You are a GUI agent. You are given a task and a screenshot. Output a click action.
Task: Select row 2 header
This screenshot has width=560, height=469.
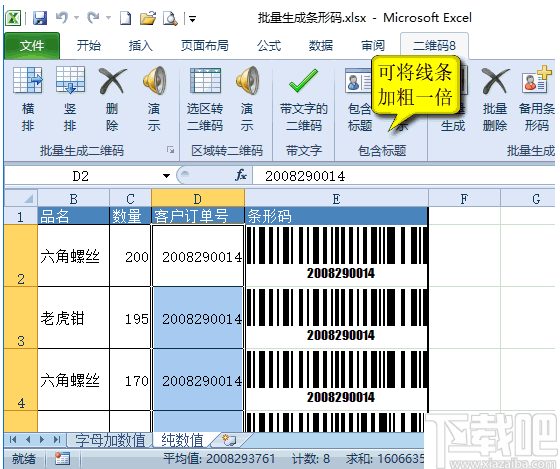tap(21, 256)
